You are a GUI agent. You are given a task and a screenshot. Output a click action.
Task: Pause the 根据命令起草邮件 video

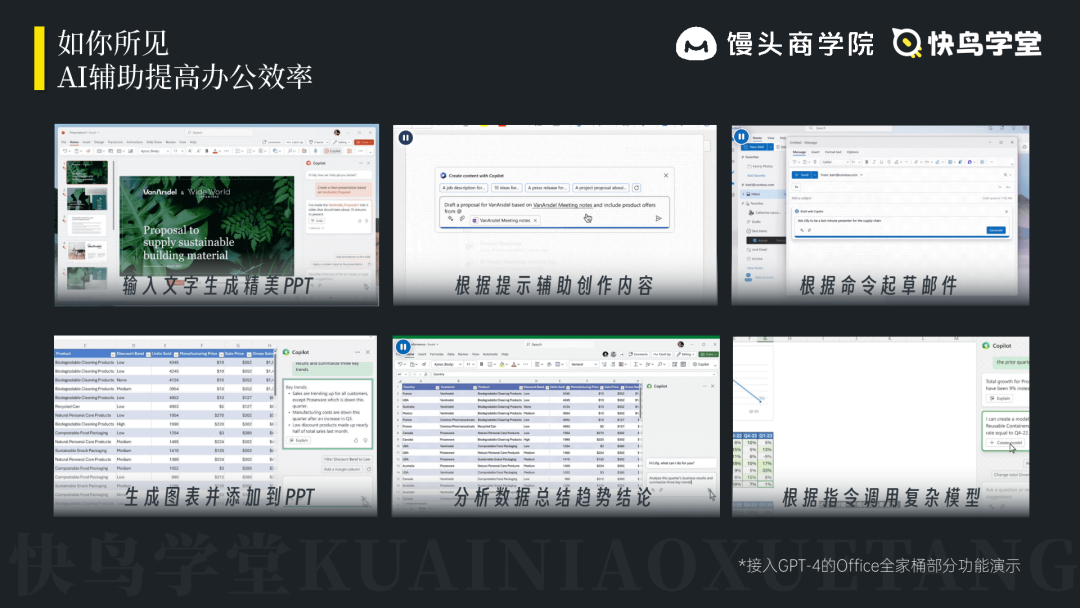(x=741, y=136)
